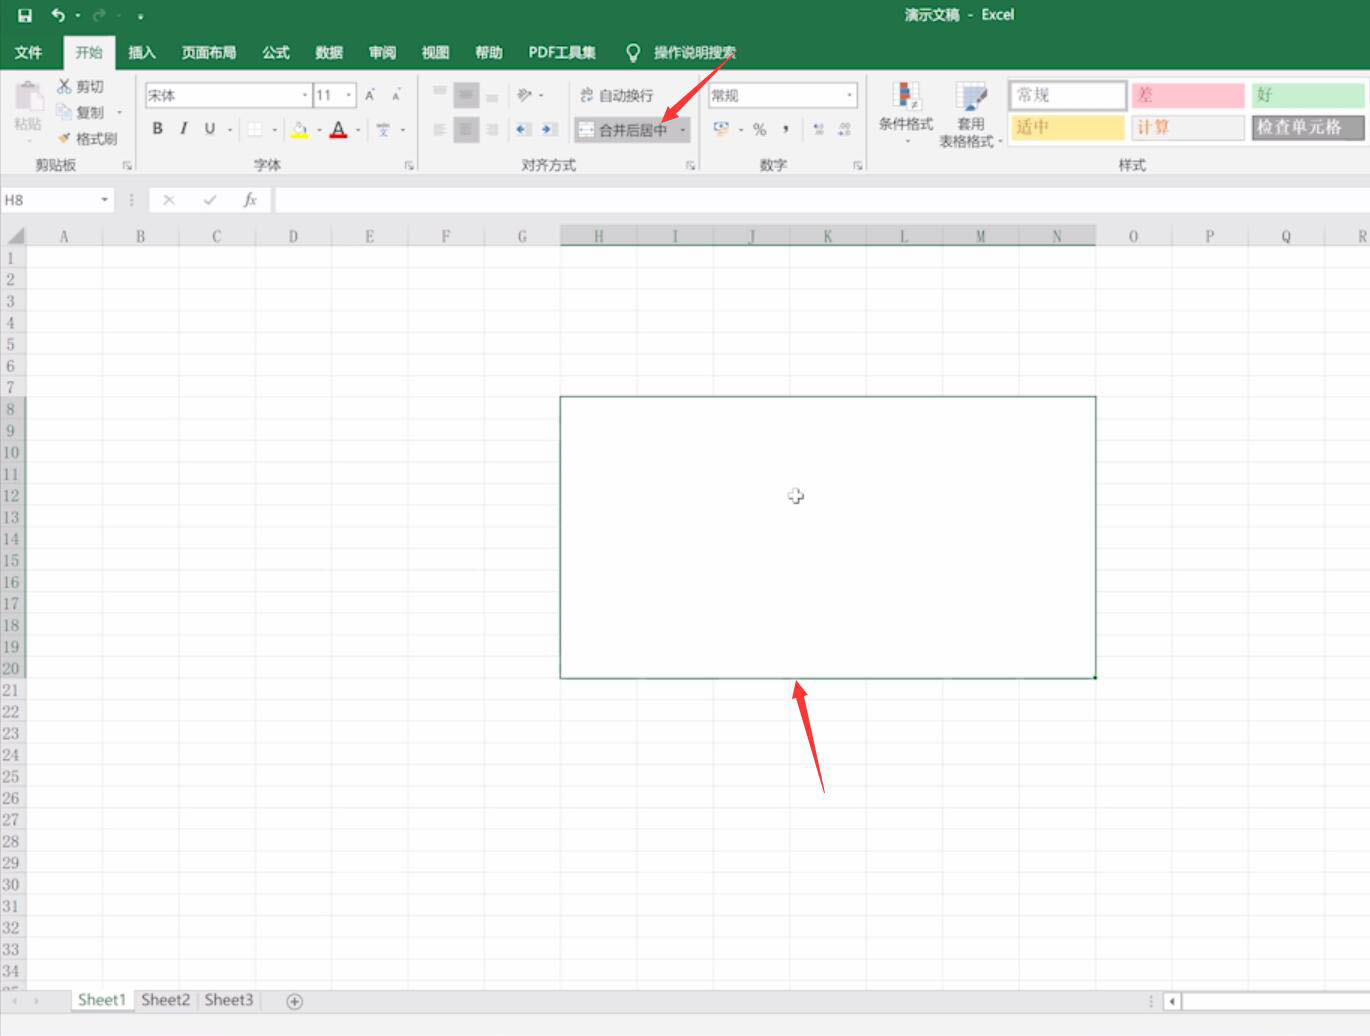Viewport: 1370px width, 1036px height.
Task: Apply the Neutral (适中) yellow cell style
Action: pos(1067,127)
